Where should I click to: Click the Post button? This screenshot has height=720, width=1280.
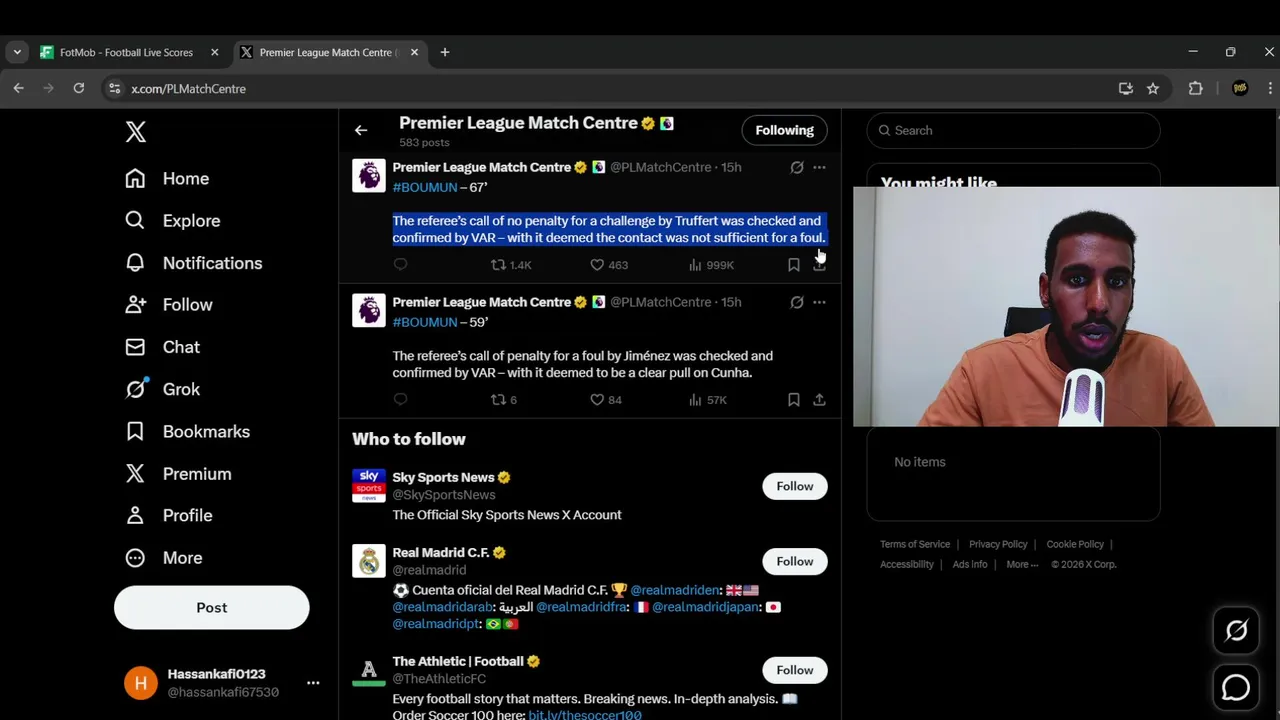(212, 607)
